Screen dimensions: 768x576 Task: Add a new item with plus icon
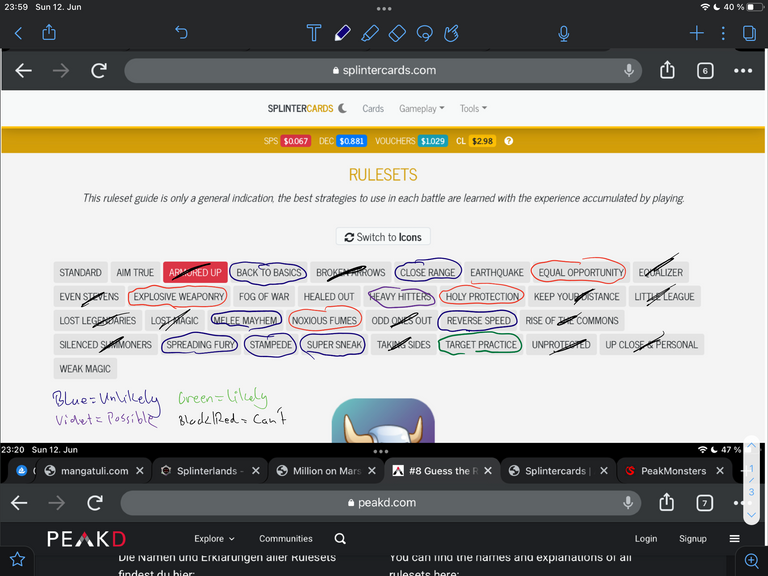tap(696, 33)
